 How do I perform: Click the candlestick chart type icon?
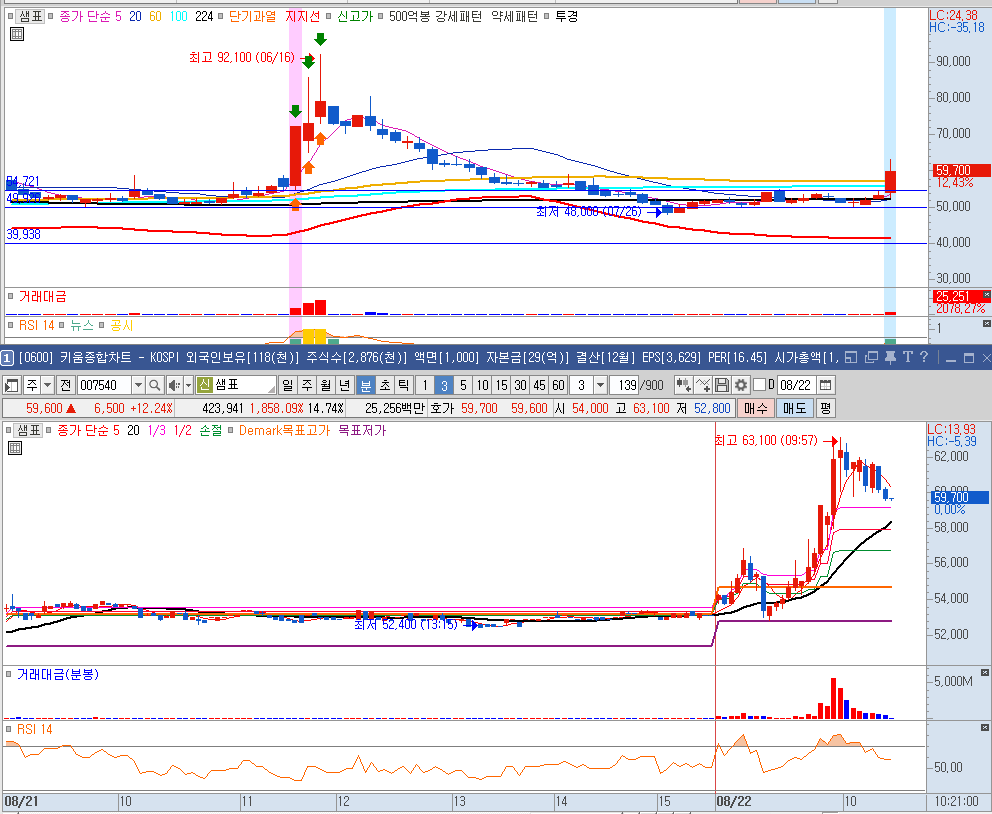tap(683, 385)
